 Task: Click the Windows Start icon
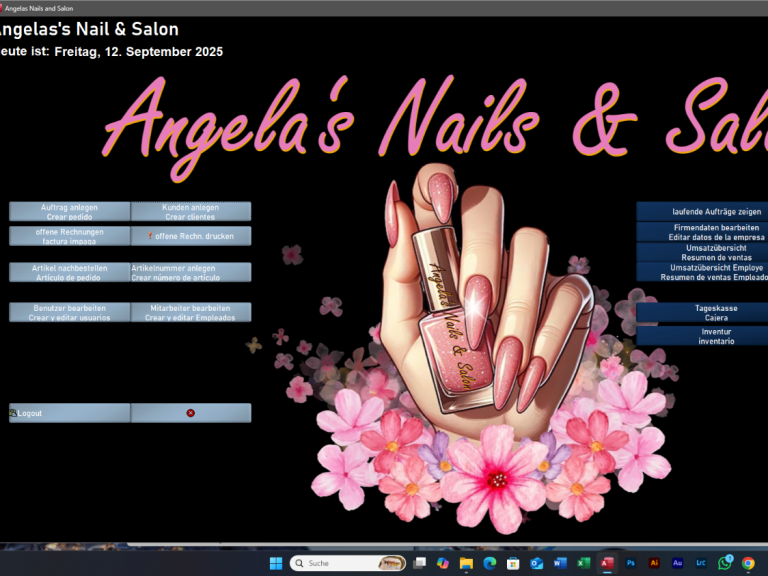tap(275, 563)
